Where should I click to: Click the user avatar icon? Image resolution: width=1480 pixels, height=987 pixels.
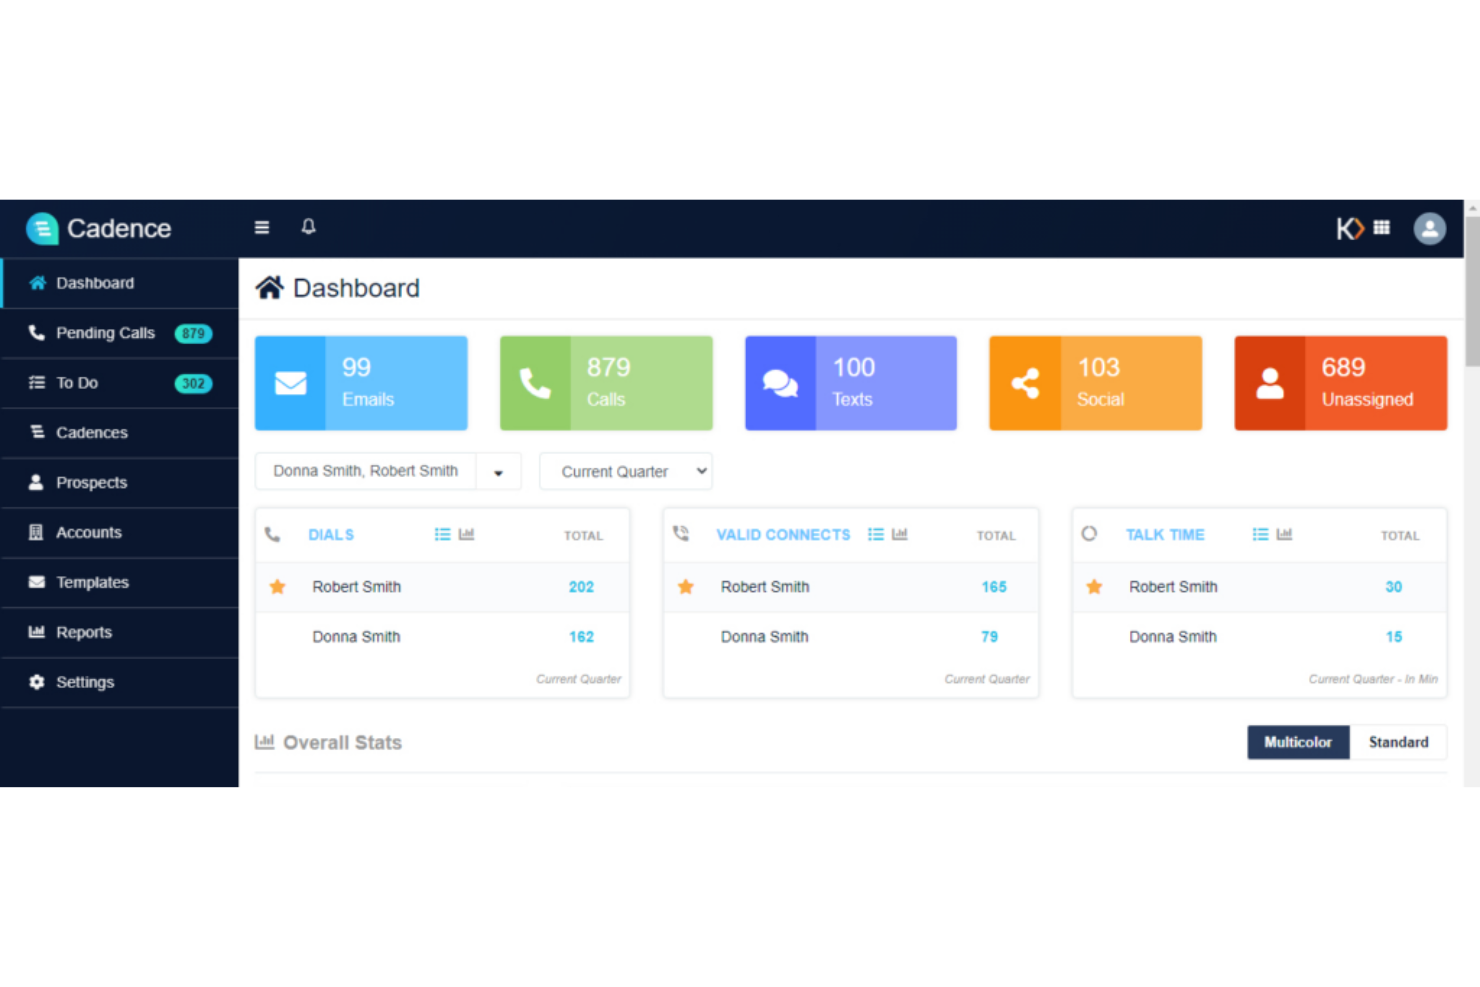[x=1430, y=228]
